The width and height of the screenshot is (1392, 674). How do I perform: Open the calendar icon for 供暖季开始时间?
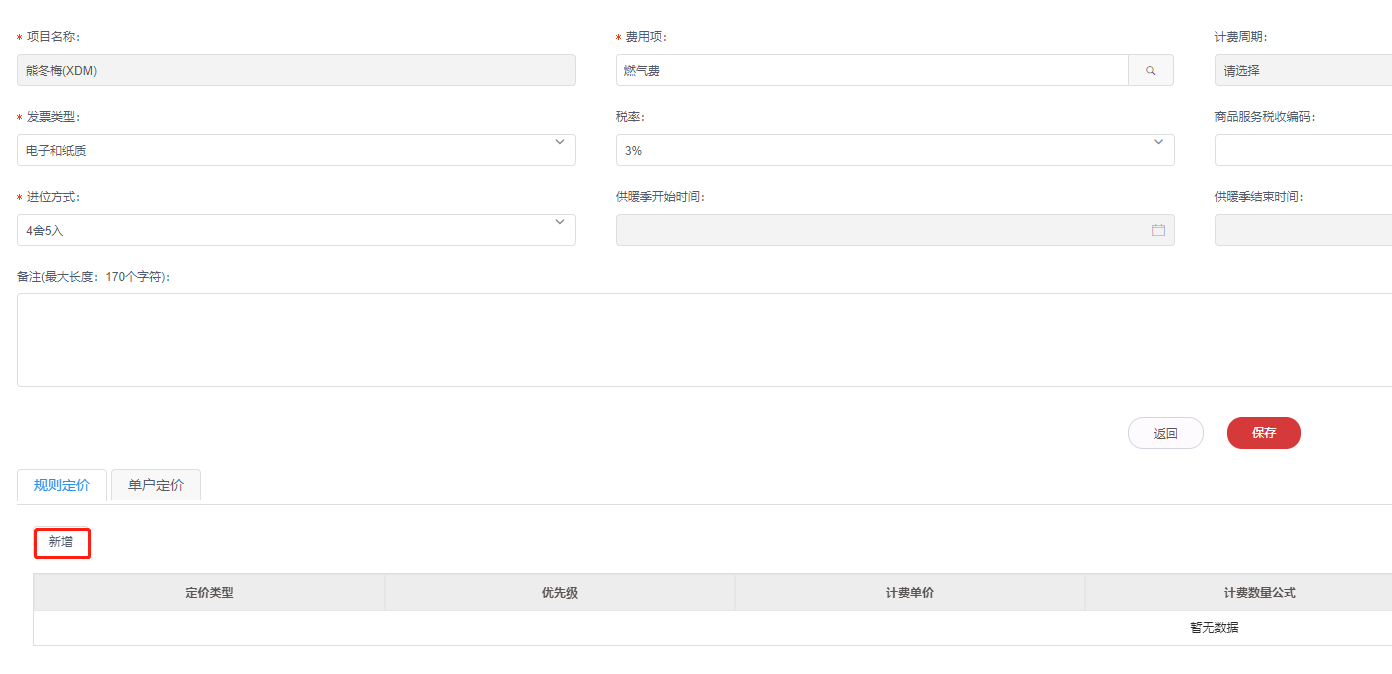click(1158, 230)
